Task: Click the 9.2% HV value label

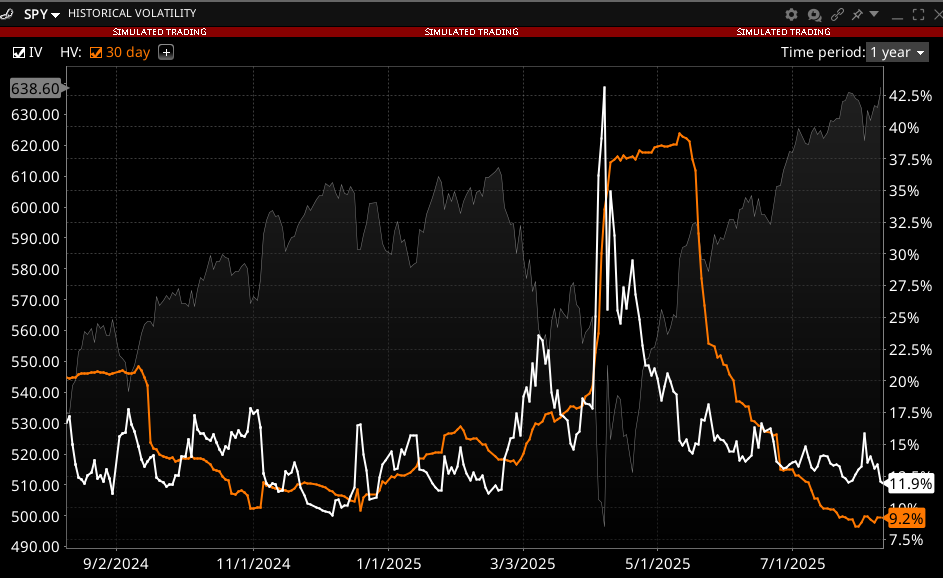Action: click(x=906, y=518)
